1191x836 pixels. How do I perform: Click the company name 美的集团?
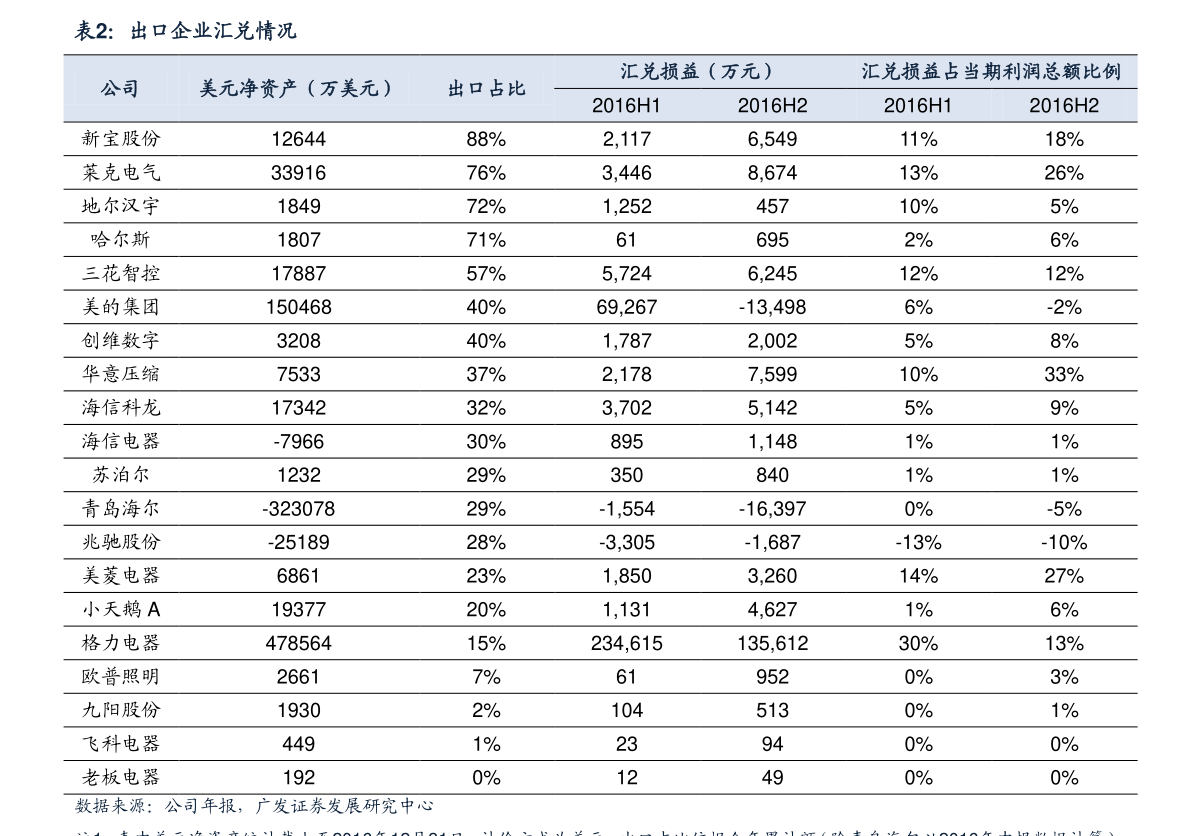click(121, 307)
